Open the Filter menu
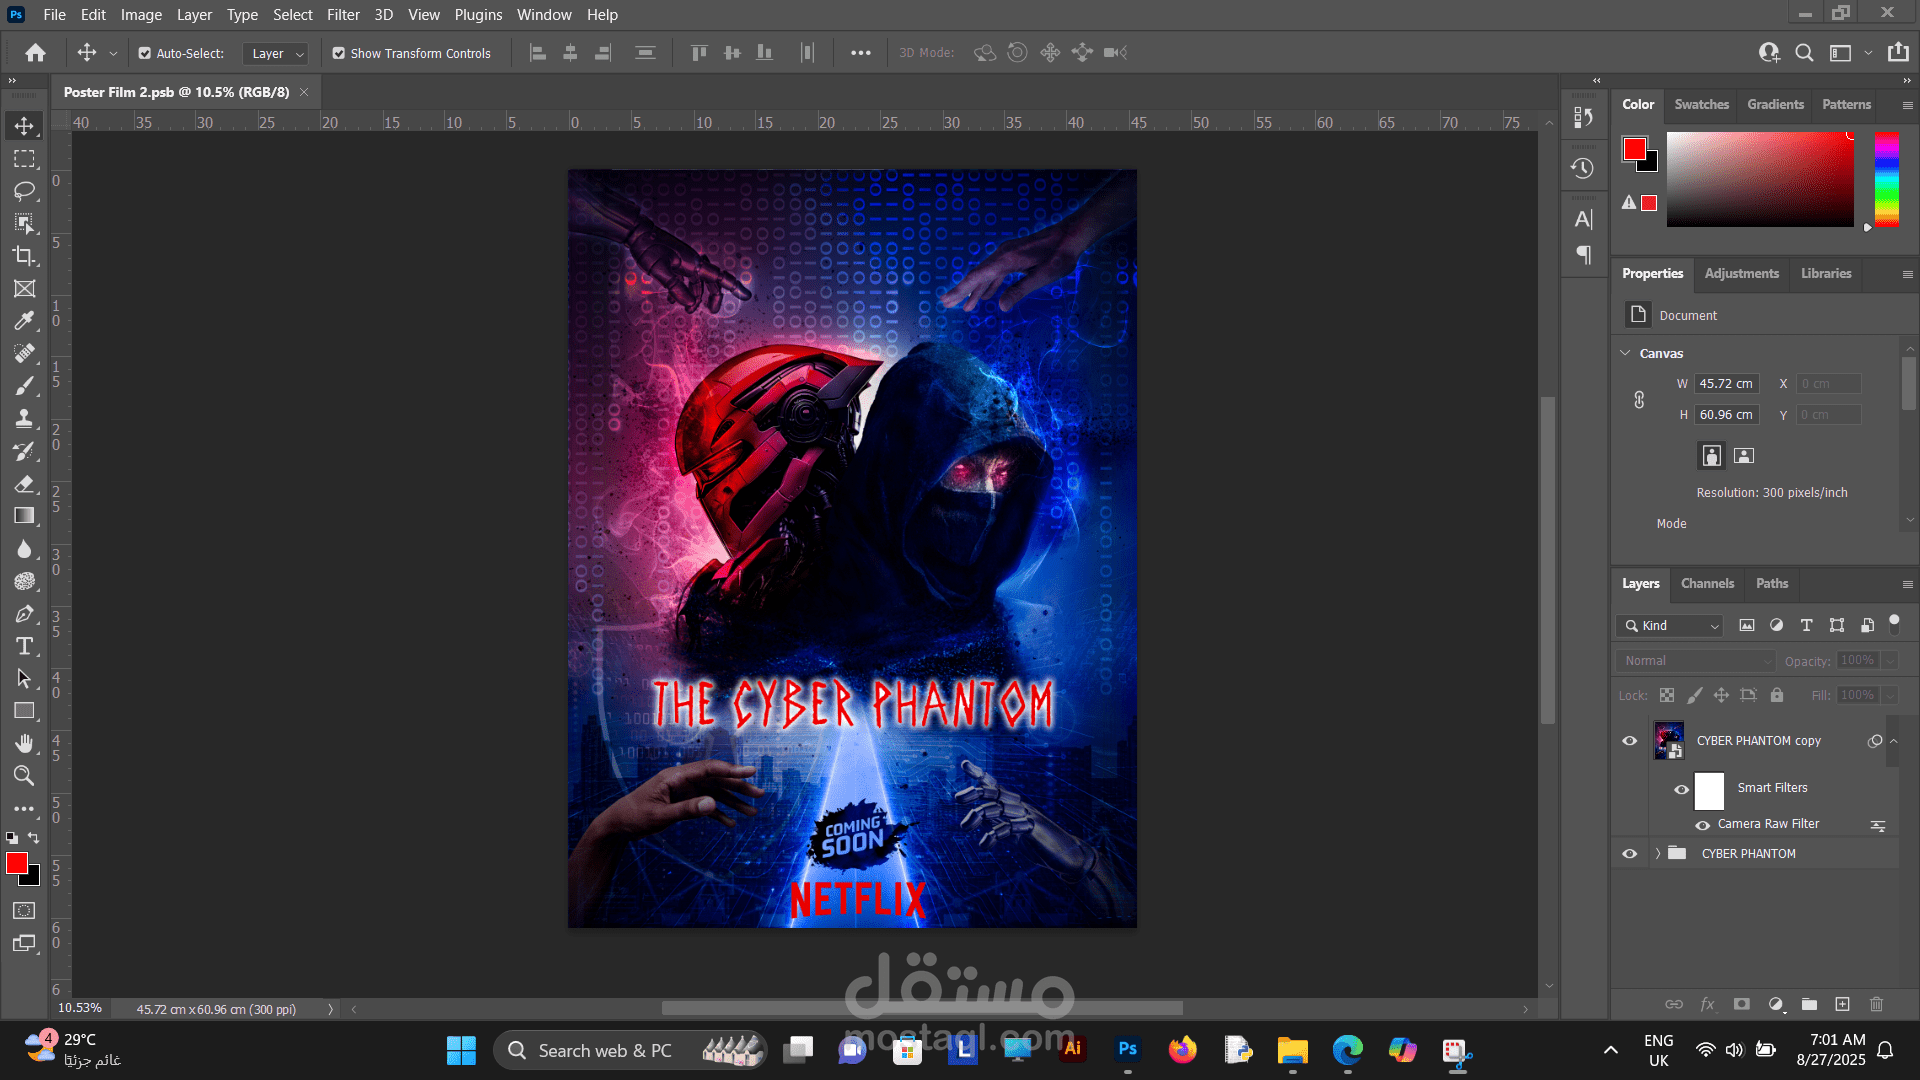The width and height of the screenshot is (1920, 1080). tap(342, 15)
